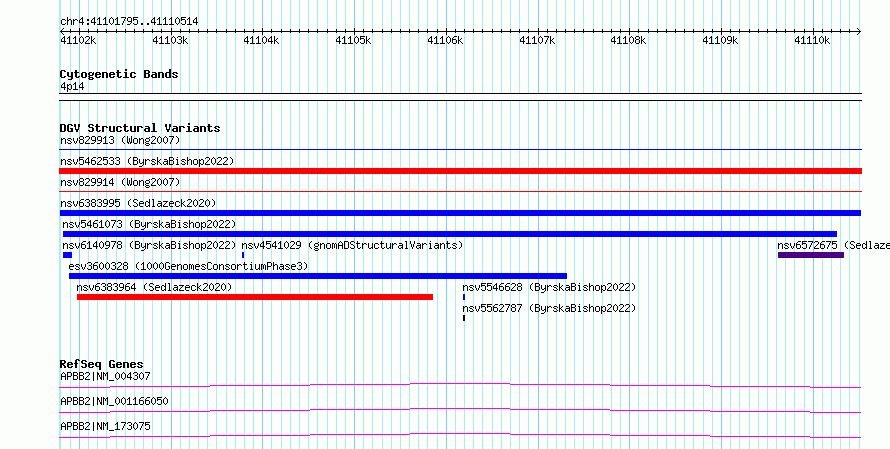Click the 41104k ruler position

point(262,40)
